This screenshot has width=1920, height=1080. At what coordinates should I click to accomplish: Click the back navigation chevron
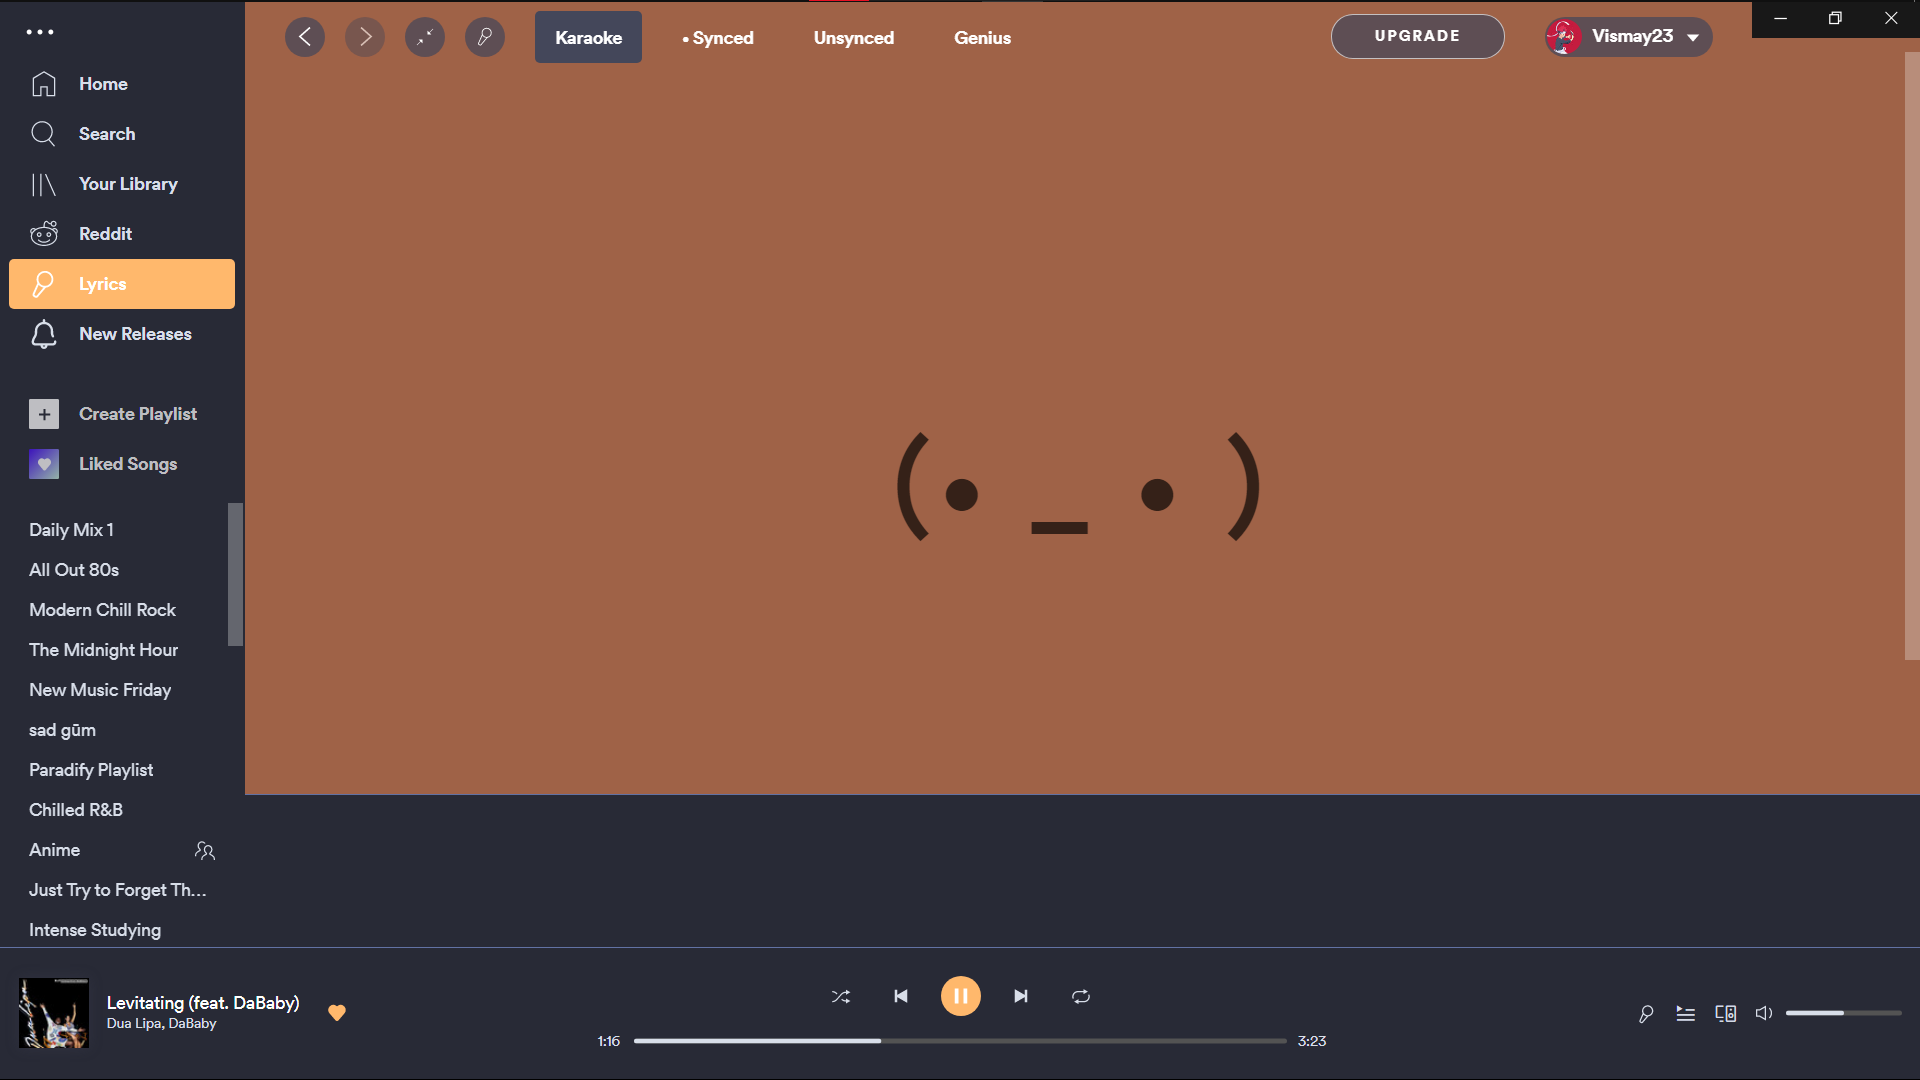pyautogui.click(x=305, y=37)
